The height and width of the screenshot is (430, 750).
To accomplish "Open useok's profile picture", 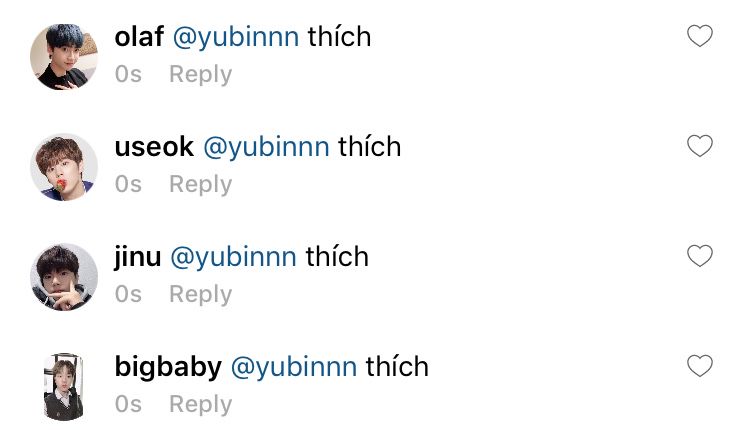I will (x=64, y=167).
